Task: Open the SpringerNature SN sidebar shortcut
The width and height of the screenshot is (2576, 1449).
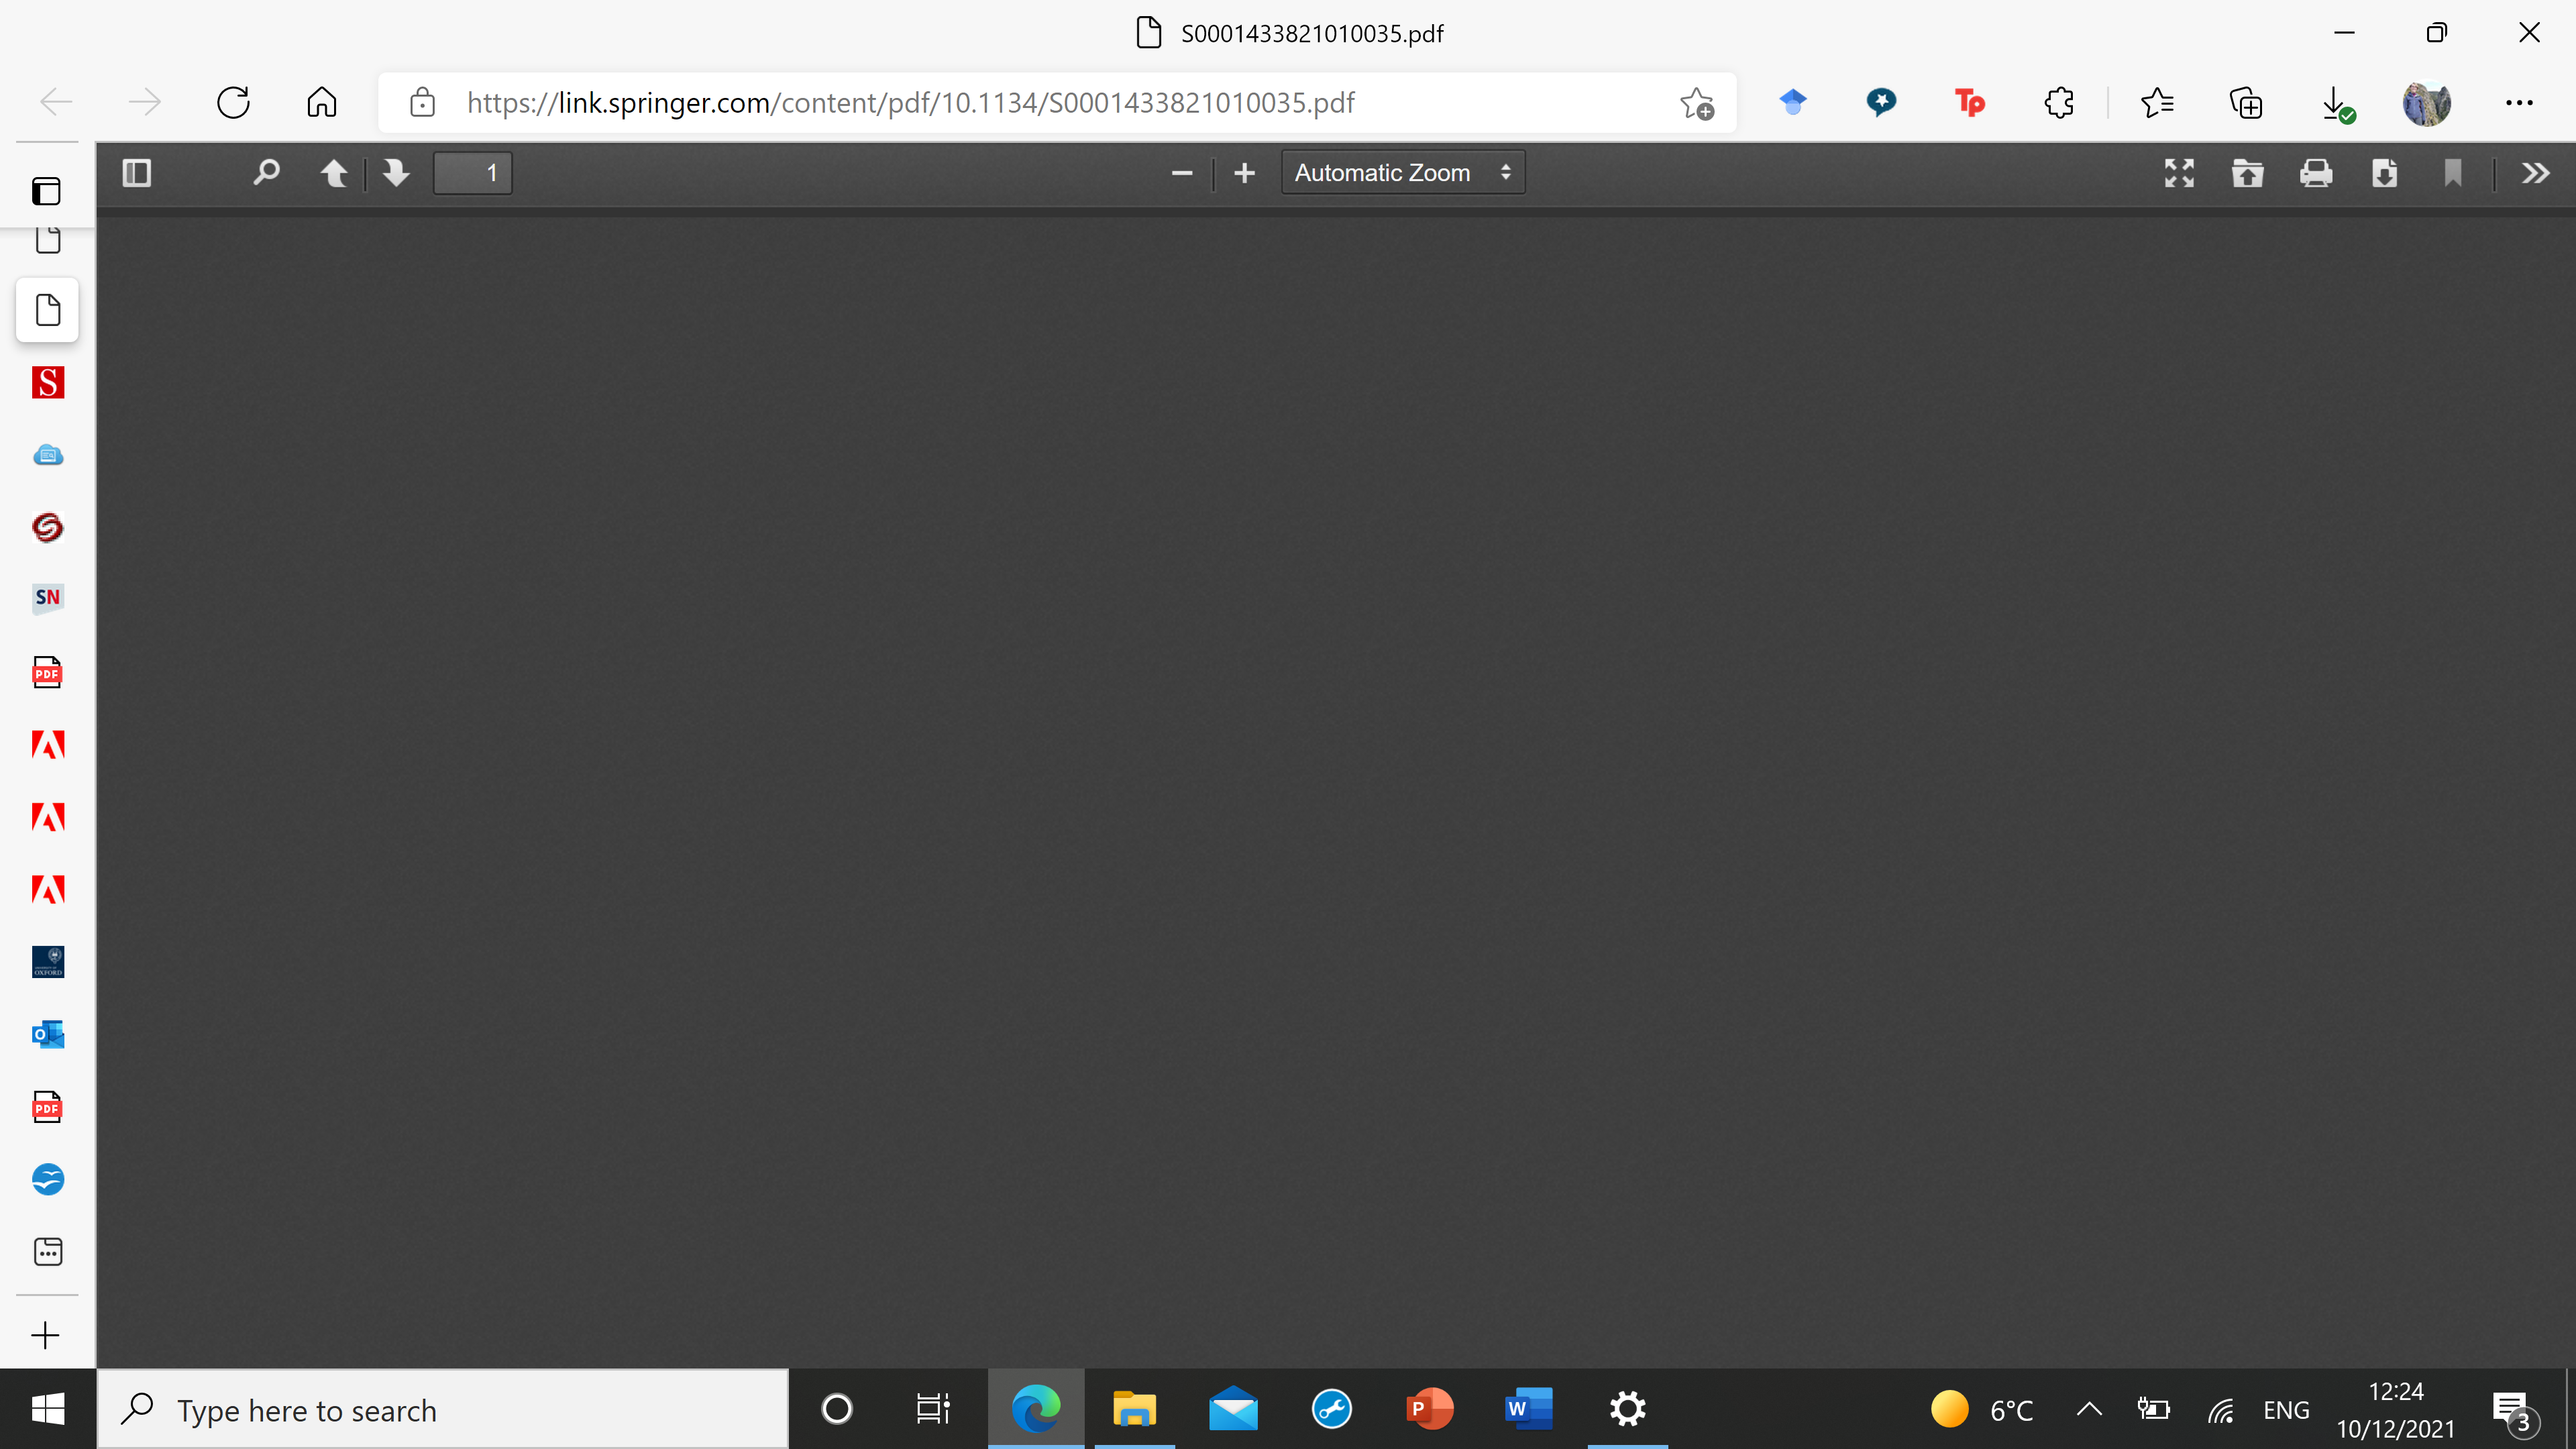Action: (47, 598)
